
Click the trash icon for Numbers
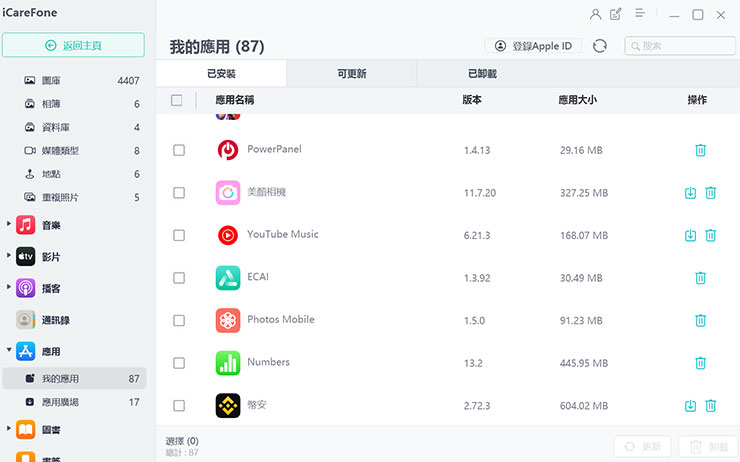point(700,363)
